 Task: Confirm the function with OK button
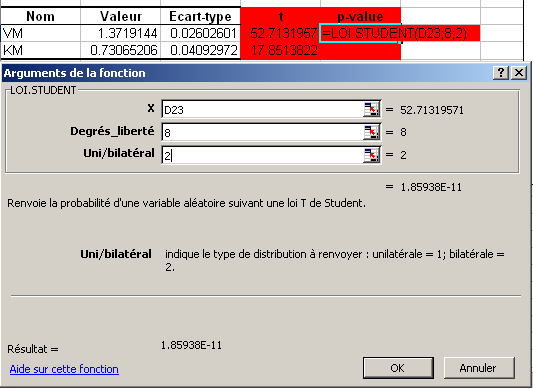[398, 368]
